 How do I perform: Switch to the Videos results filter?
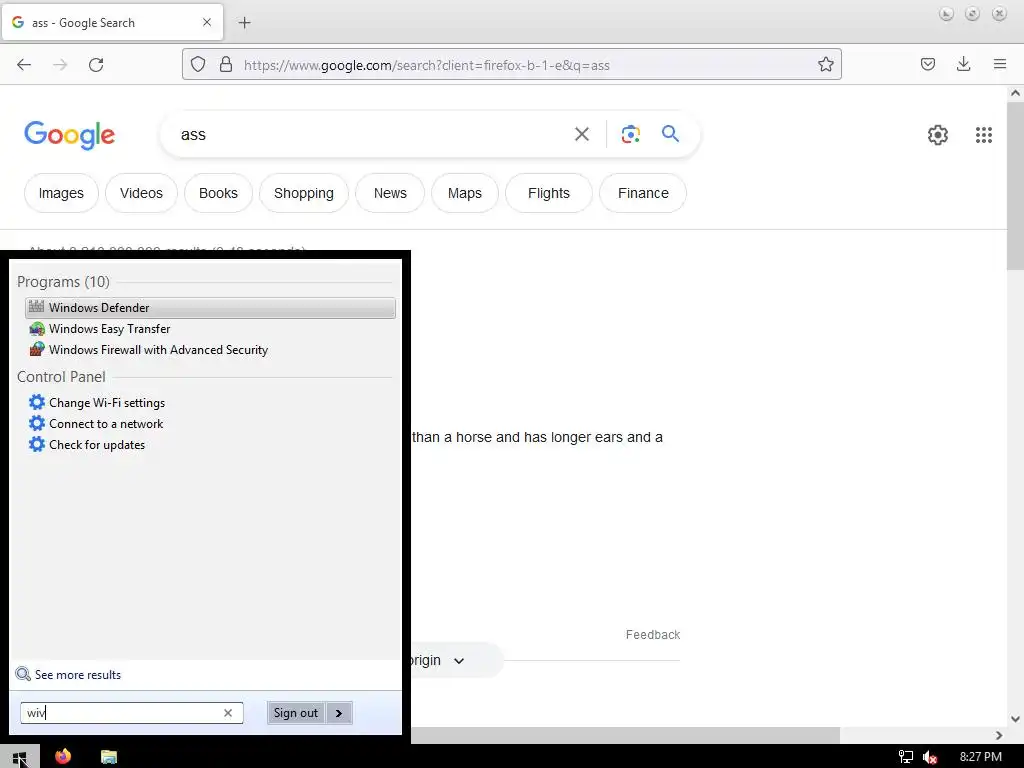click(141, 193)
